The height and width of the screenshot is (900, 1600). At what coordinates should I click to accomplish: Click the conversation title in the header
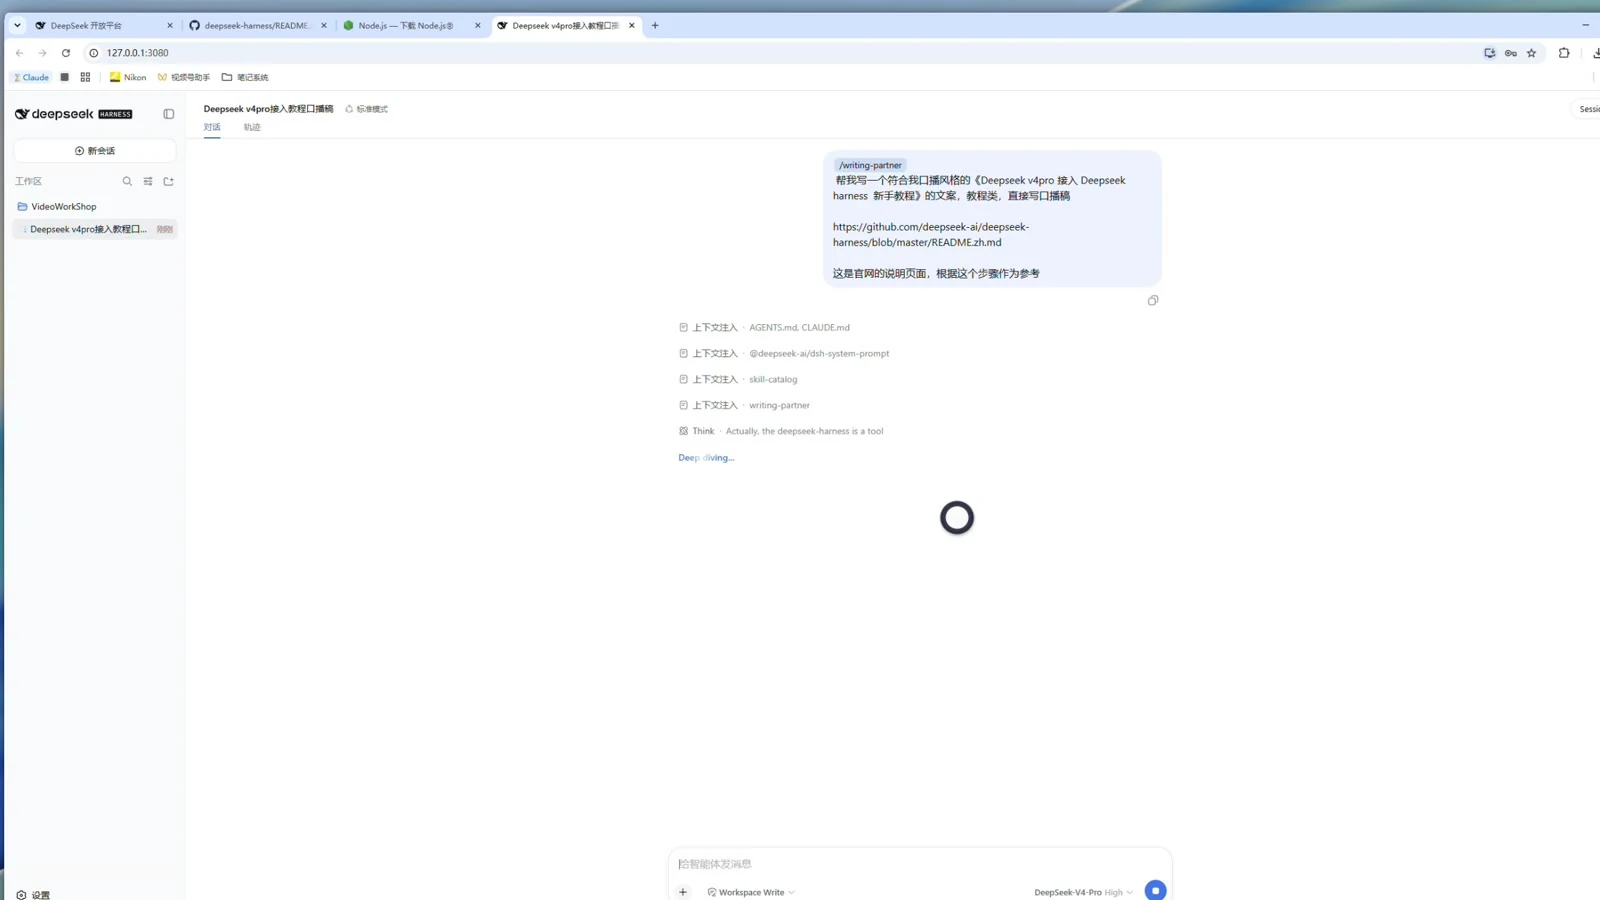coord(268,109)
